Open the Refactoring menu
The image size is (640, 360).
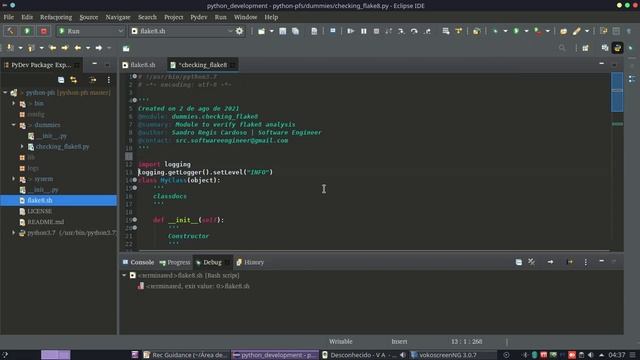click(x=56, y=17)
